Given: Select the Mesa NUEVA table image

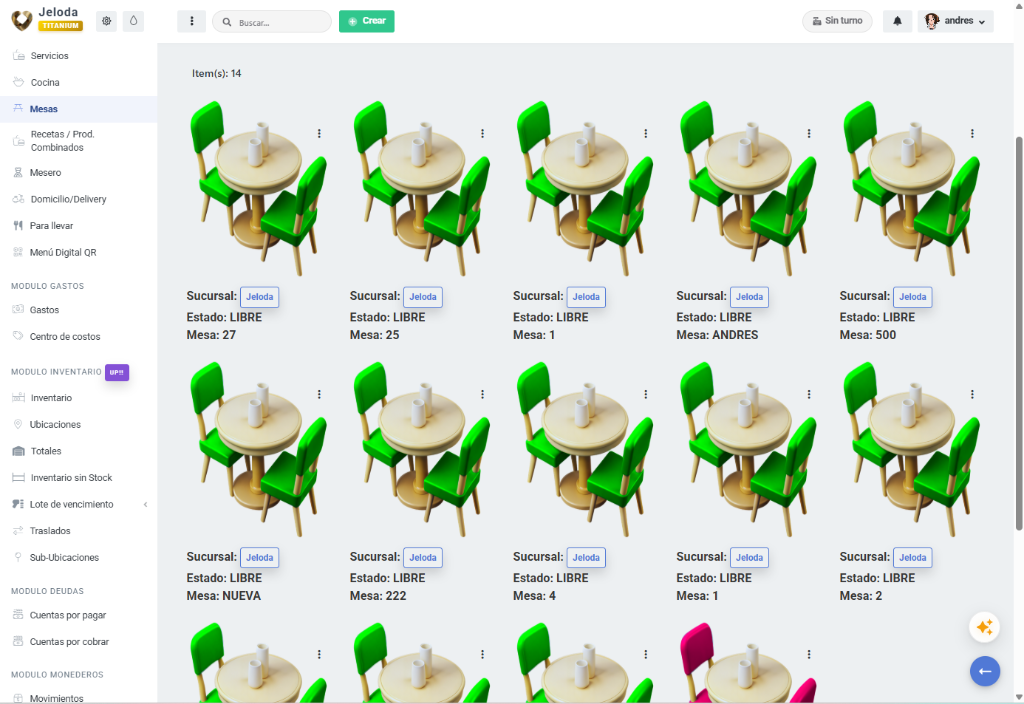Looking at the screenshot, I should (x=259, y=449).
